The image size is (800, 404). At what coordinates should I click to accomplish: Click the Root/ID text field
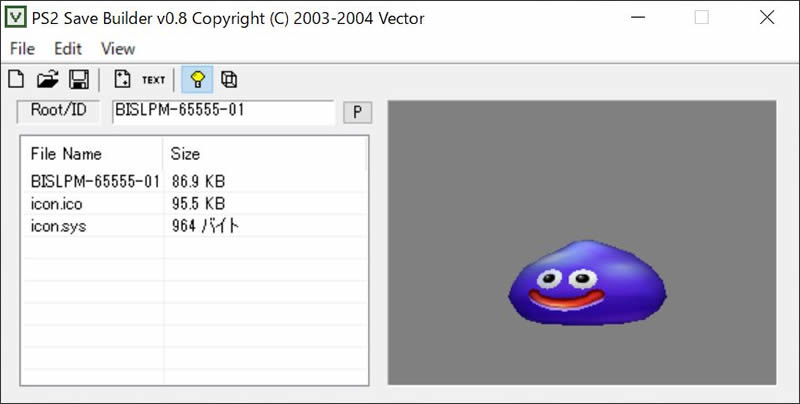tap(223, 112)
